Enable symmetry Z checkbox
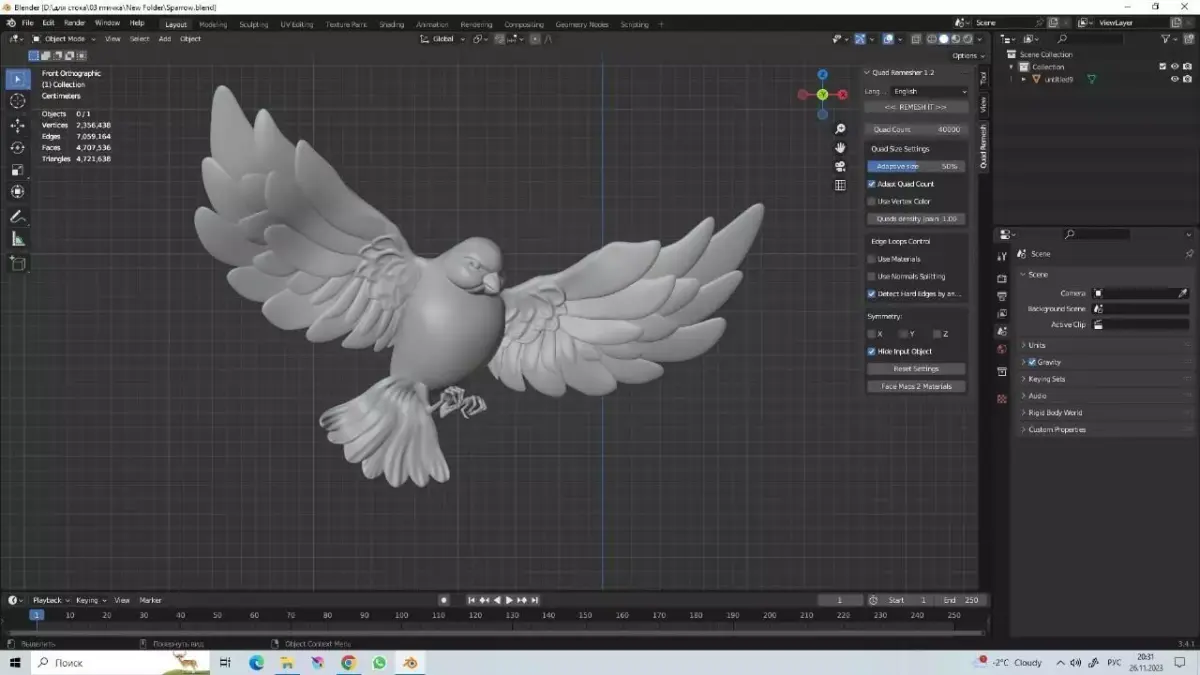Screen dimensions: 1200x675 pos(937,334)
